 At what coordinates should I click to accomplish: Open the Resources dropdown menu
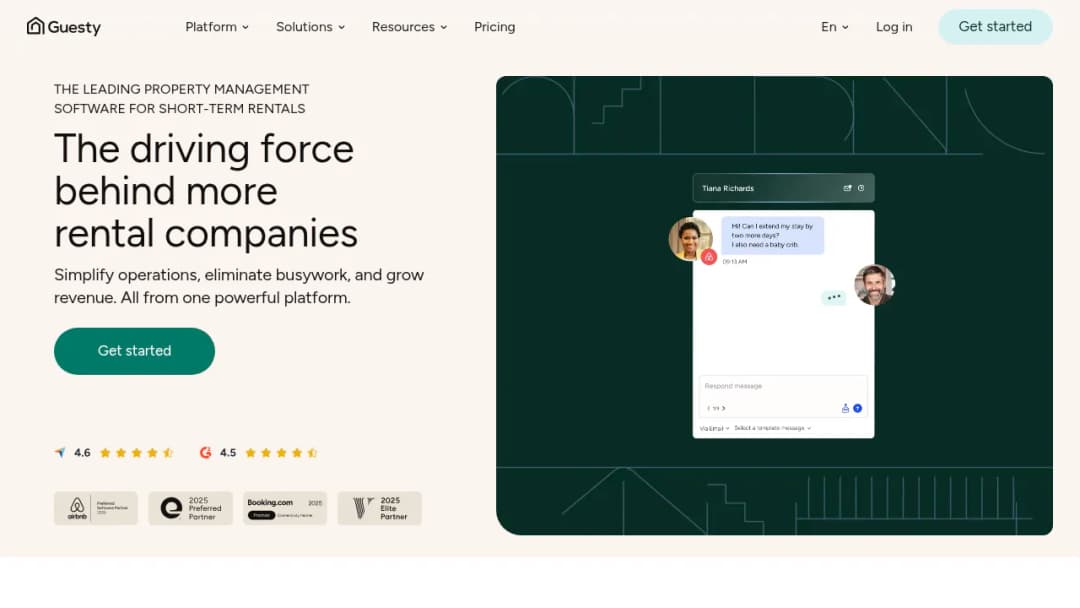click(x=409, y=27)
